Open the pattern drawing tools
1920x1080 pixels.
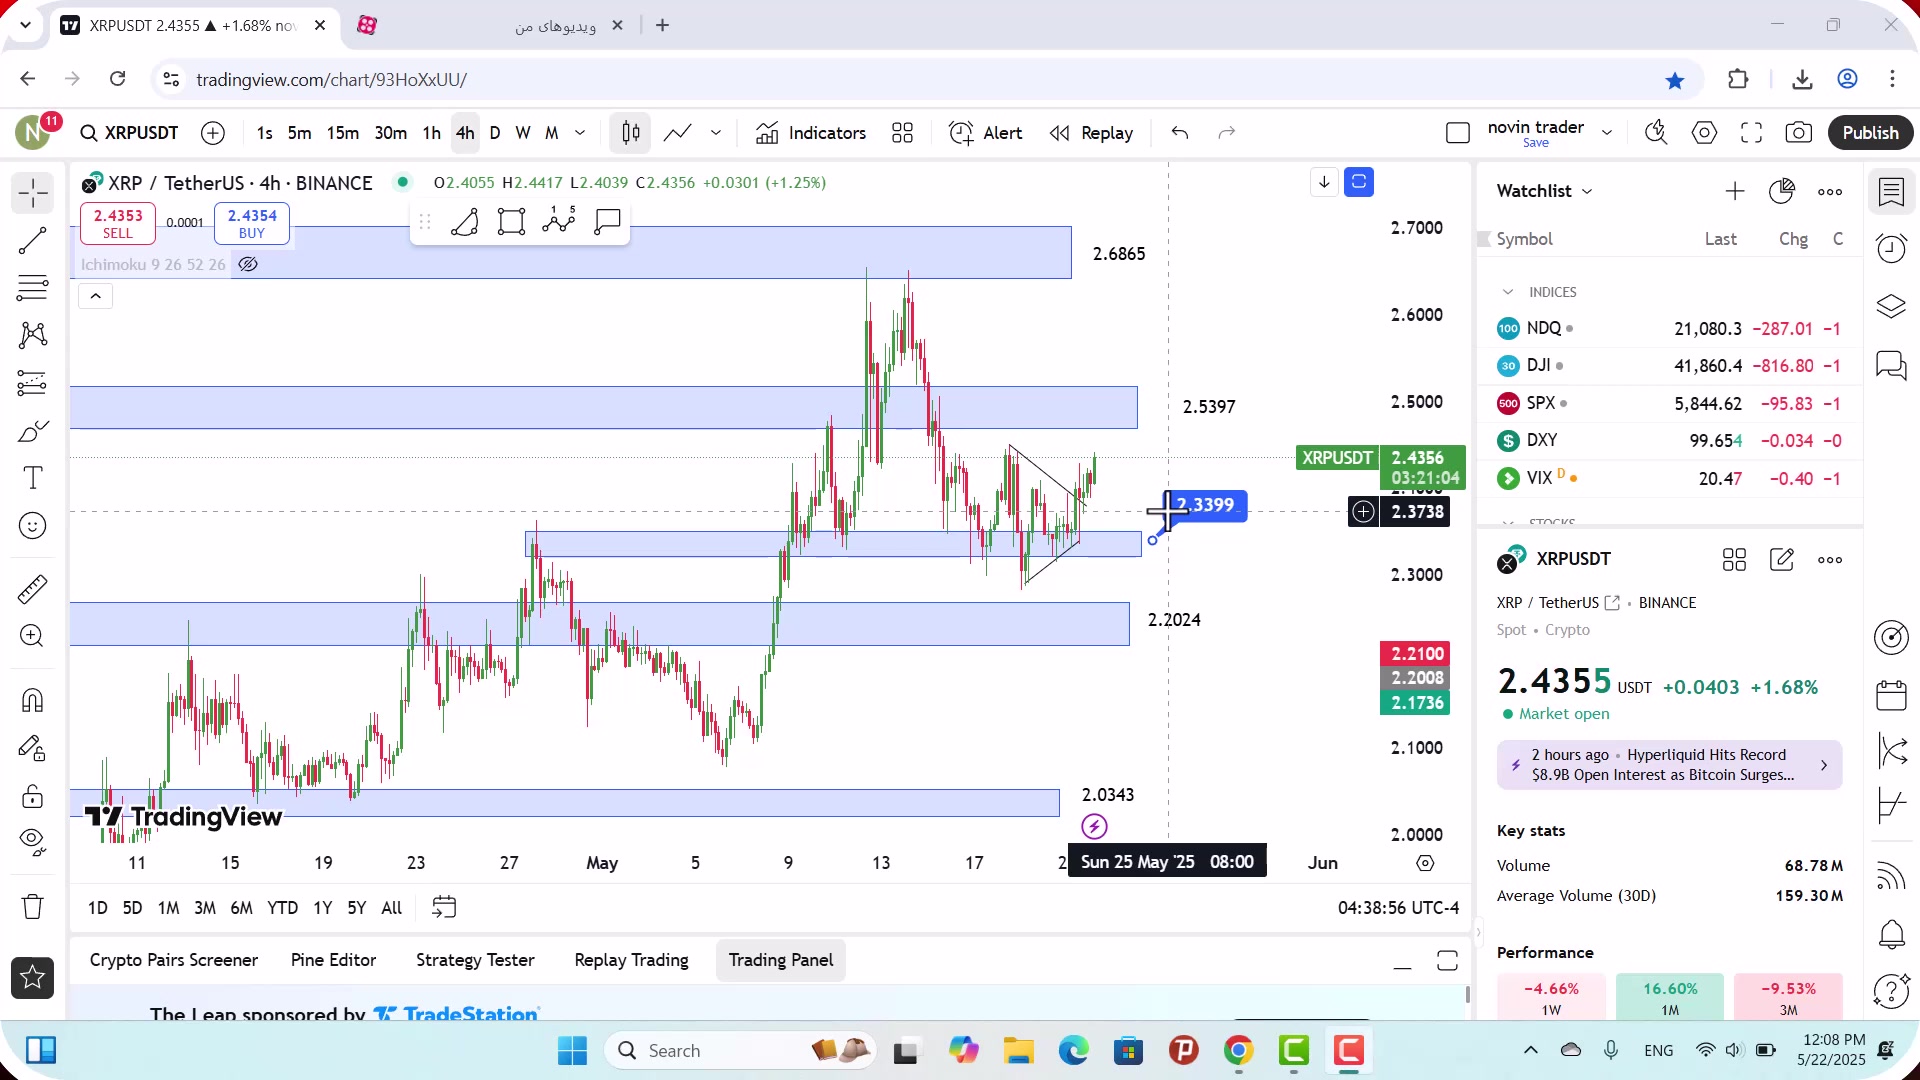(x=32, y=335)
